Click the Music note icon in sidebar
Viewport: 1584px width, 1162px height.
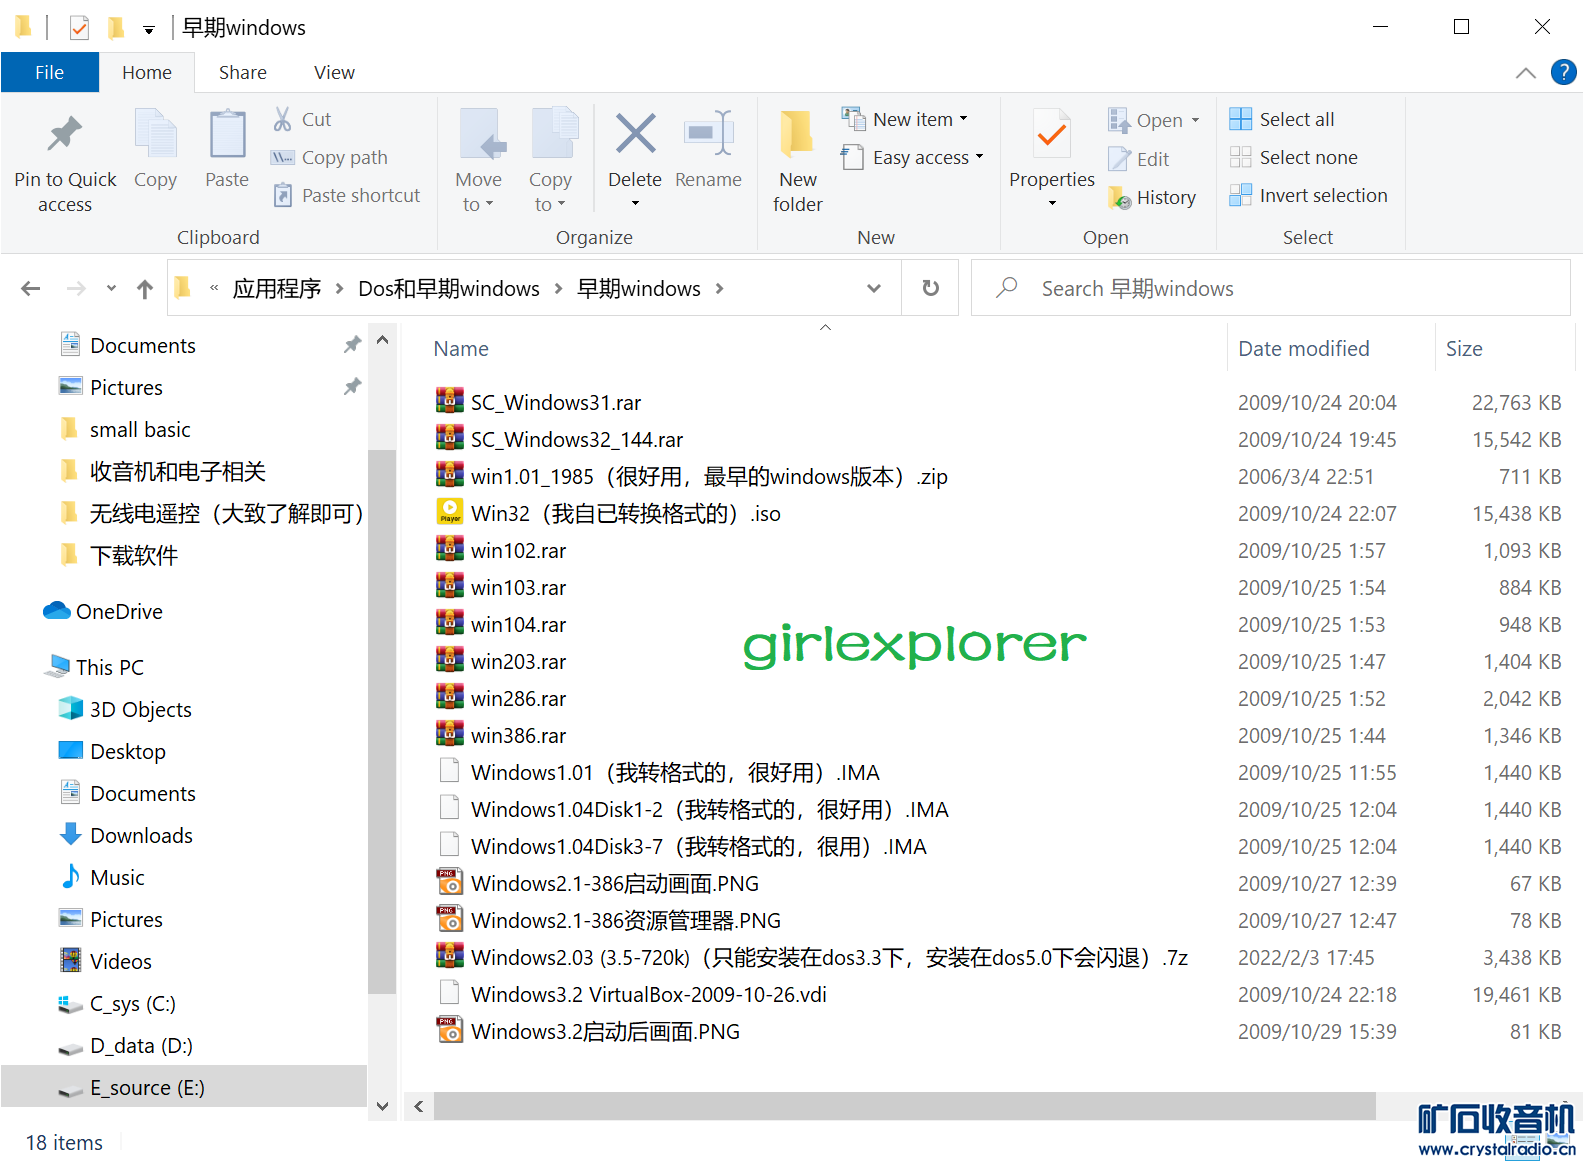tap(70, 877)
